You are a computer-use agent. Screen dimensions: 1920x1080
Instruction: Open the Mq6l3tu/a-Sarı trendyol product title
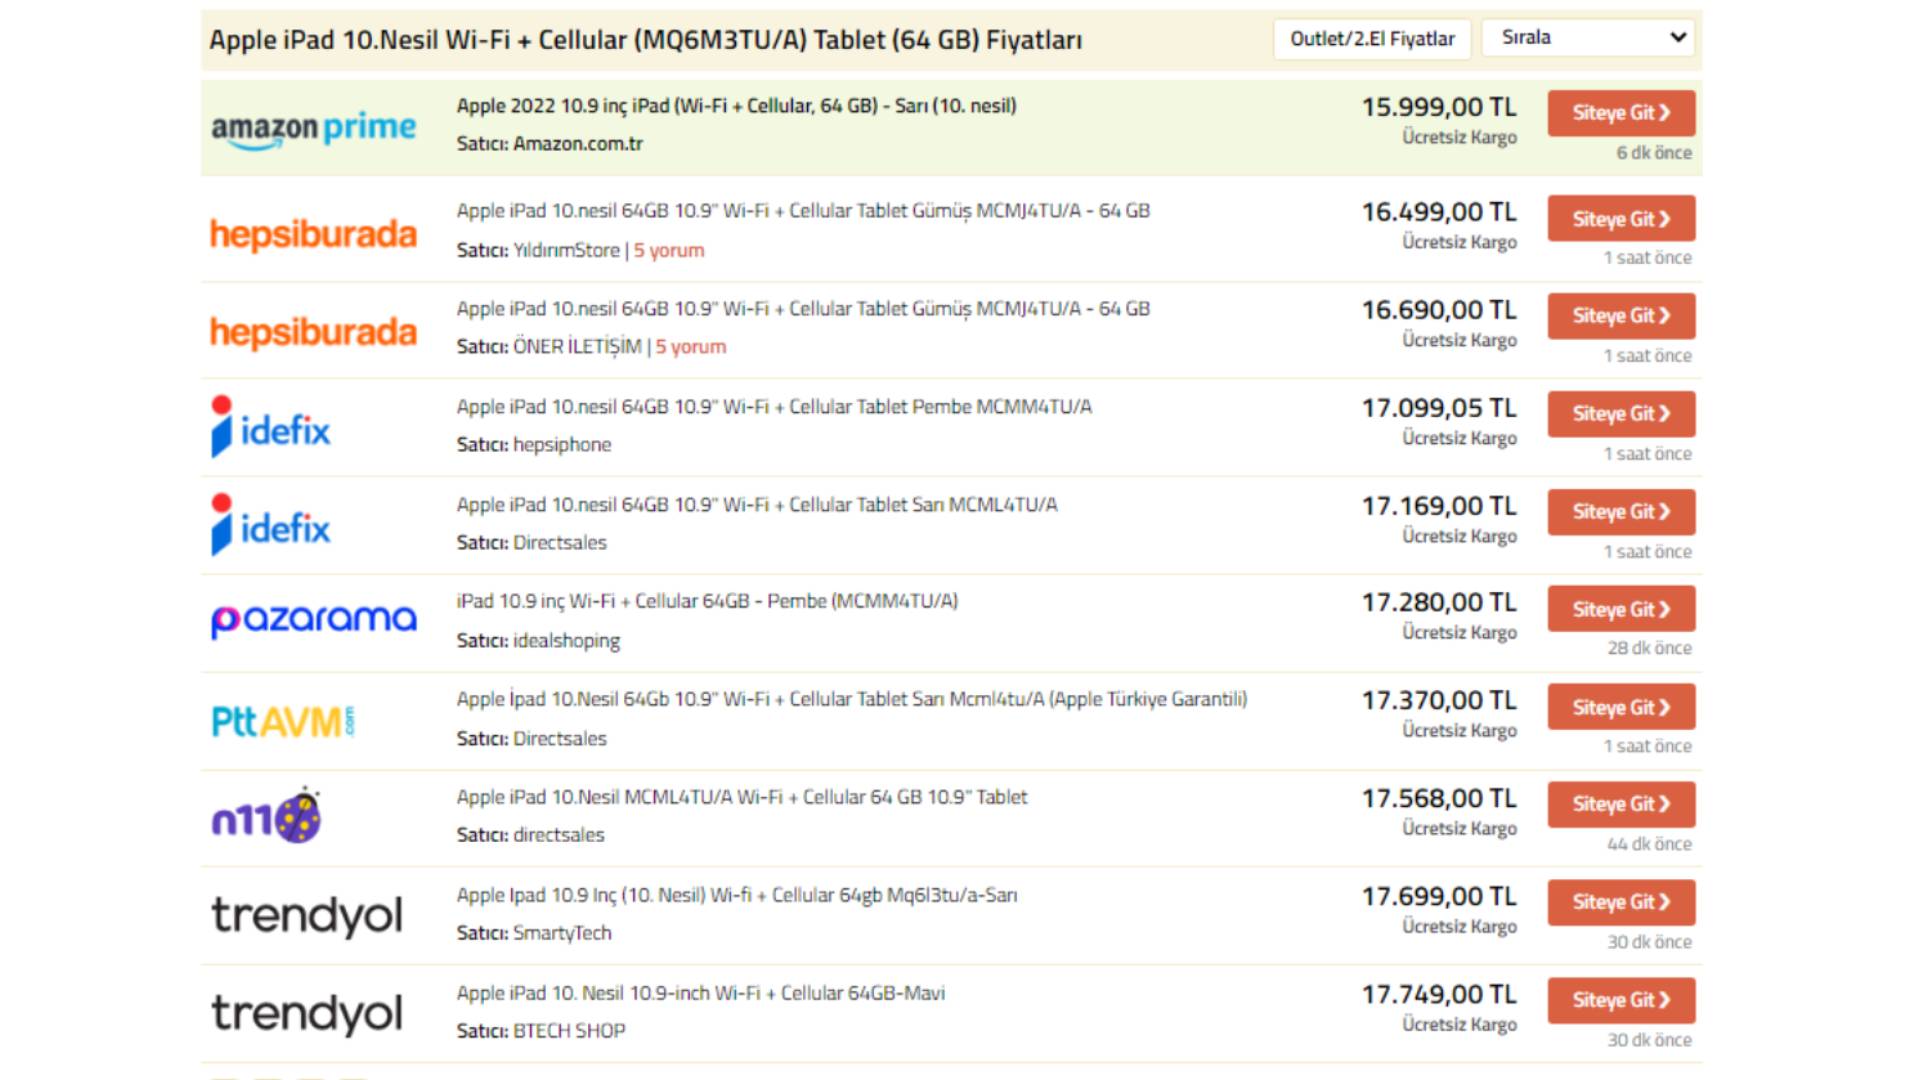737,895
